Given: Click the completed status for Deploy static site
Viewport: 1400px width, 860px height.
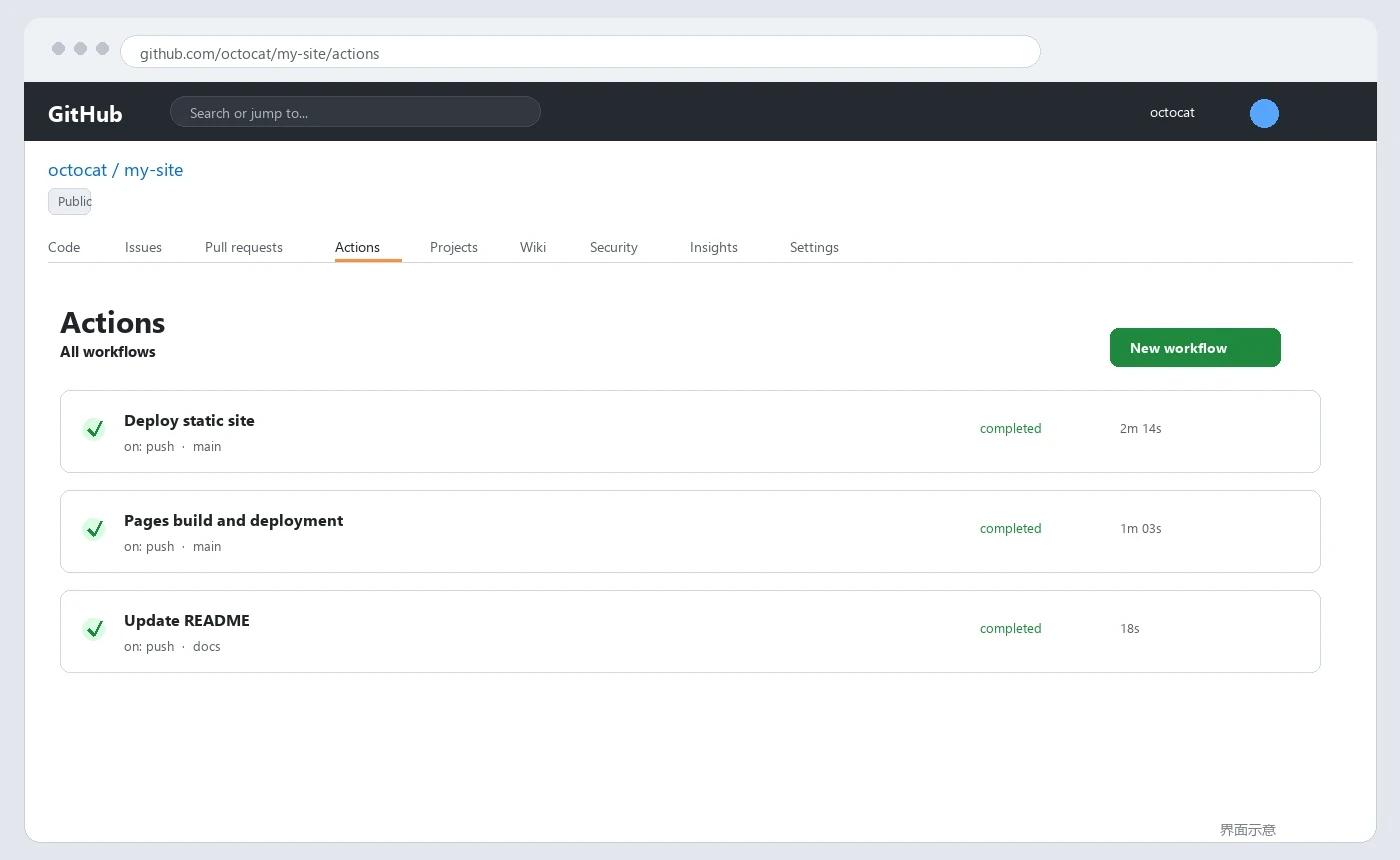Looking at the screenshot, I should pos(1011,429).
